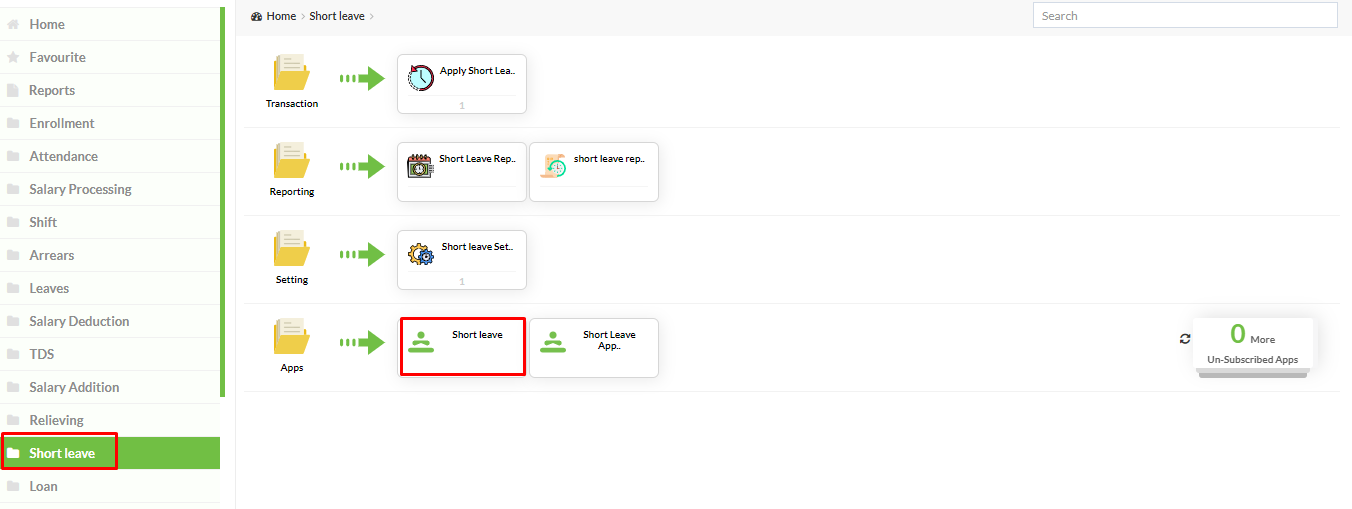The height and width of the screenshot is (509, 1352).
Task: Open Favourite in the sidebar
Action: click(x=110, y=57)
